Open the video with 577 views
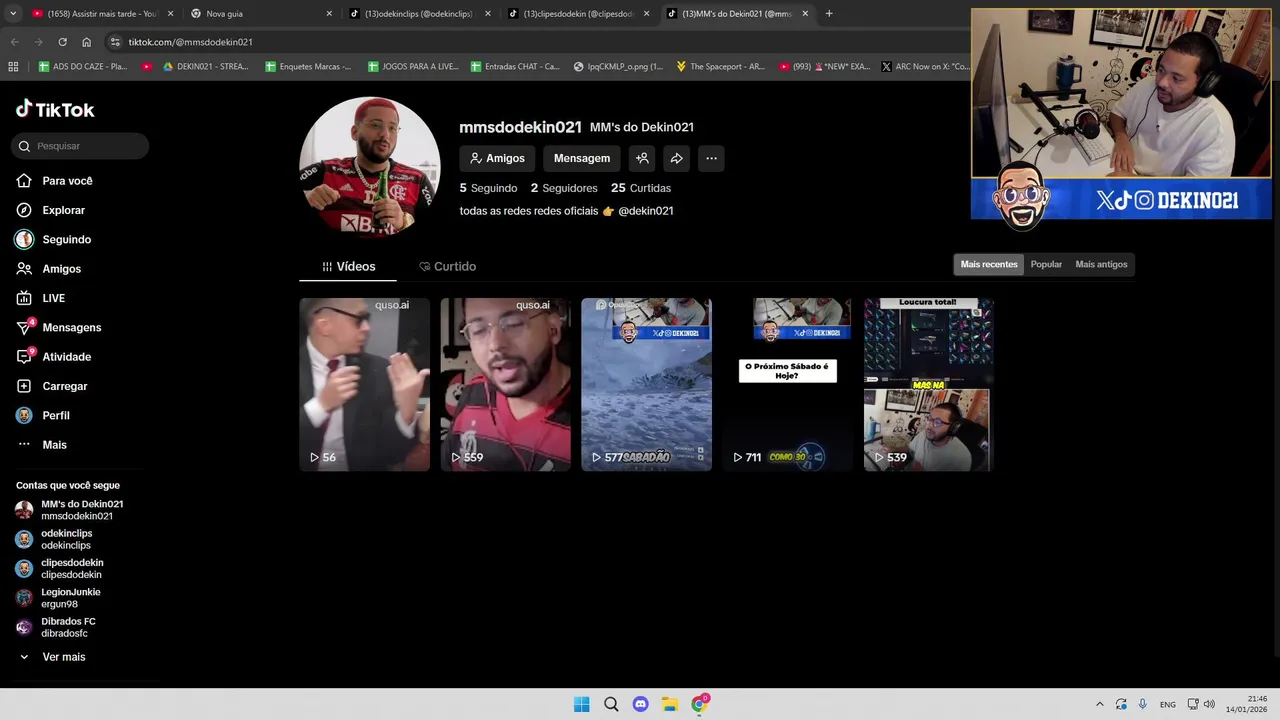Screen dimensions: 1280x720 pyautogui.click(x=646, y=385)
